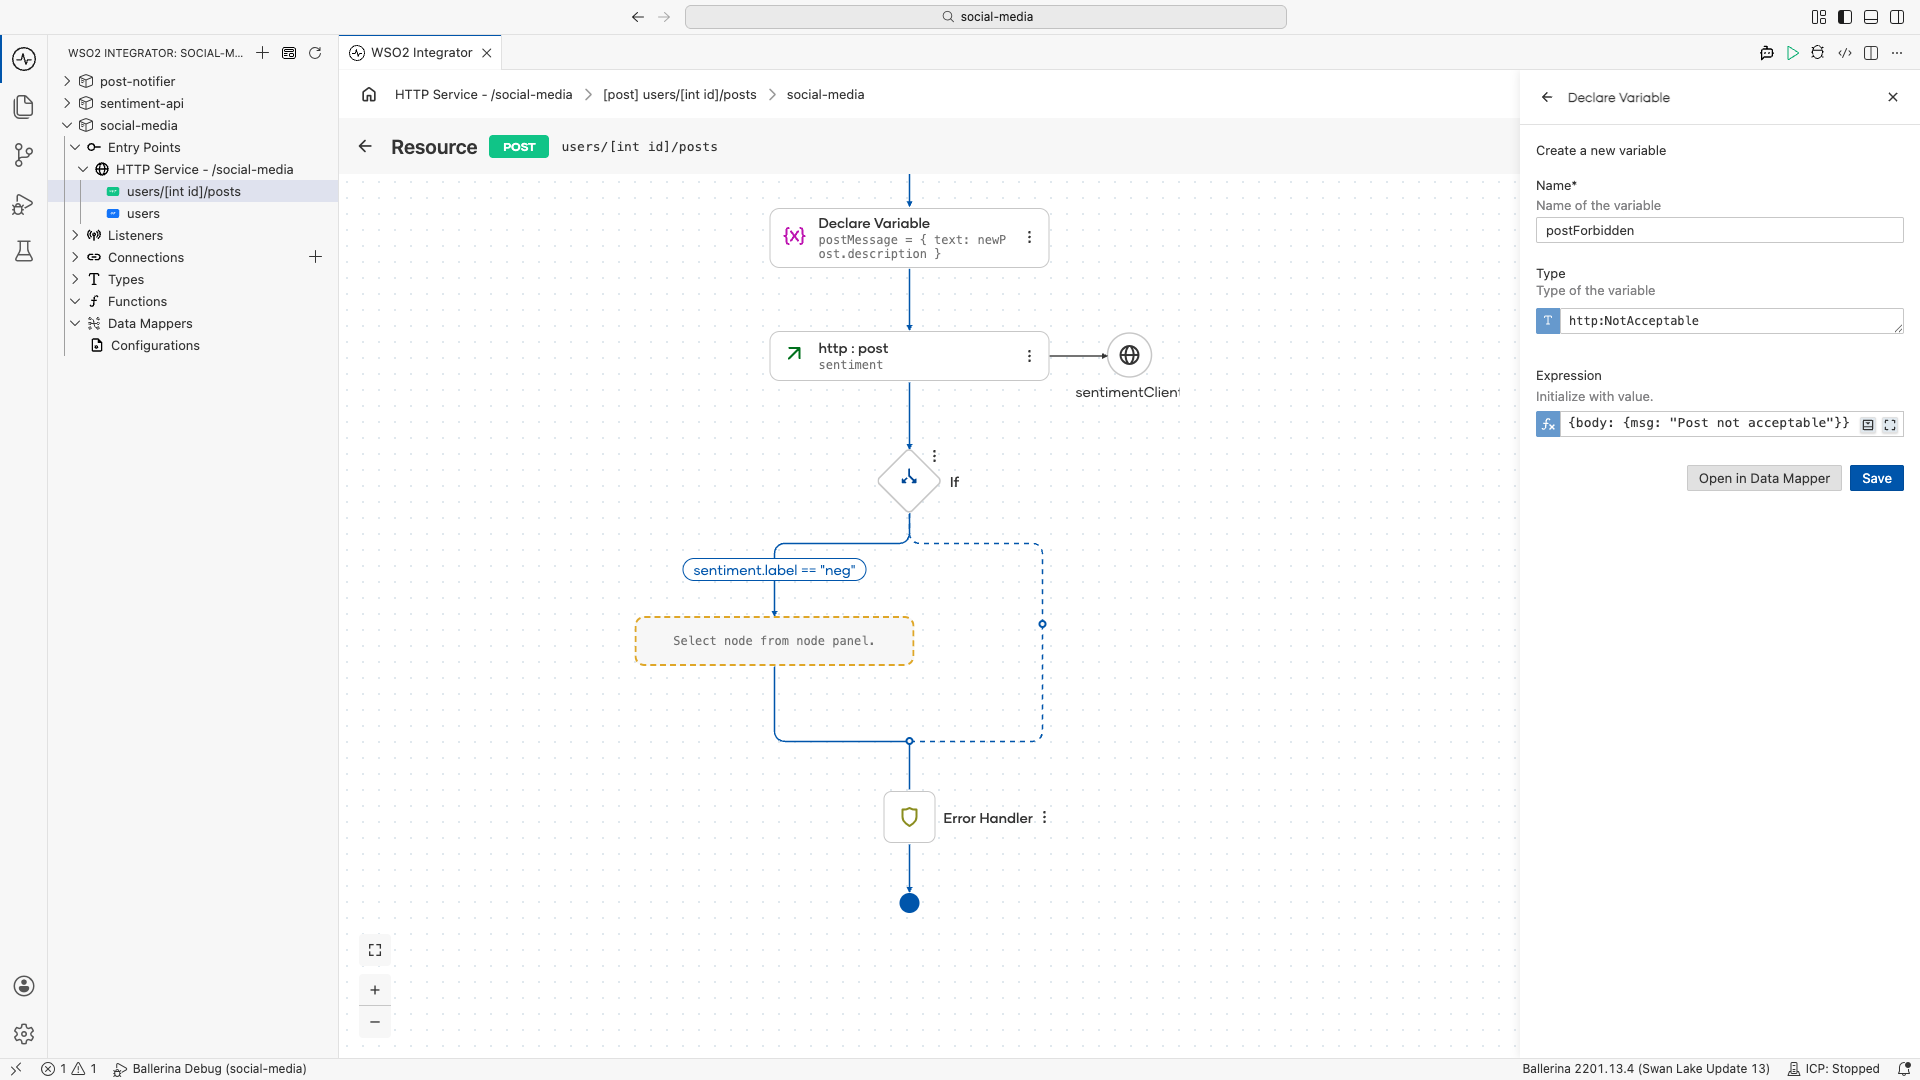Viewport: 1920px width, 1080px height.
Task: Expand the sentiment-api project
Action: (x=67, y=103)
